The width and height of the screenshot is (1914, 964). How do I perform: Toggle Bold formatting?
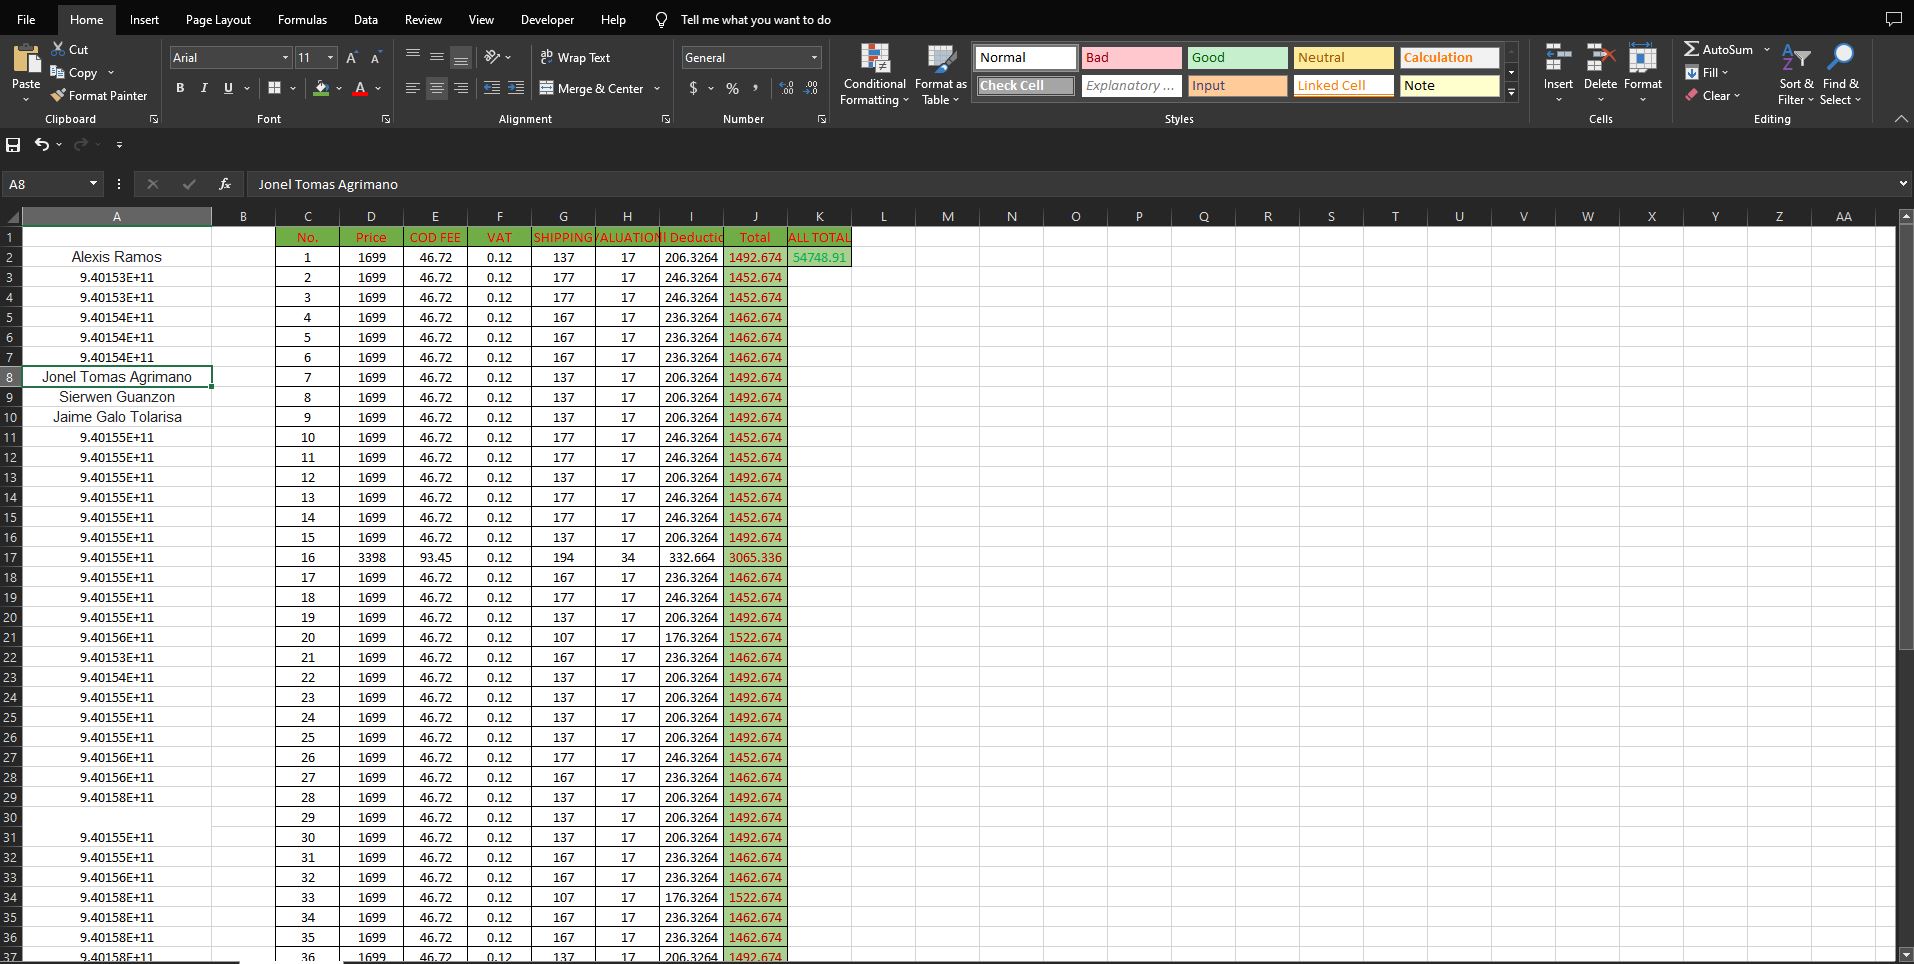pyautogui.click(x=180, y=88)
